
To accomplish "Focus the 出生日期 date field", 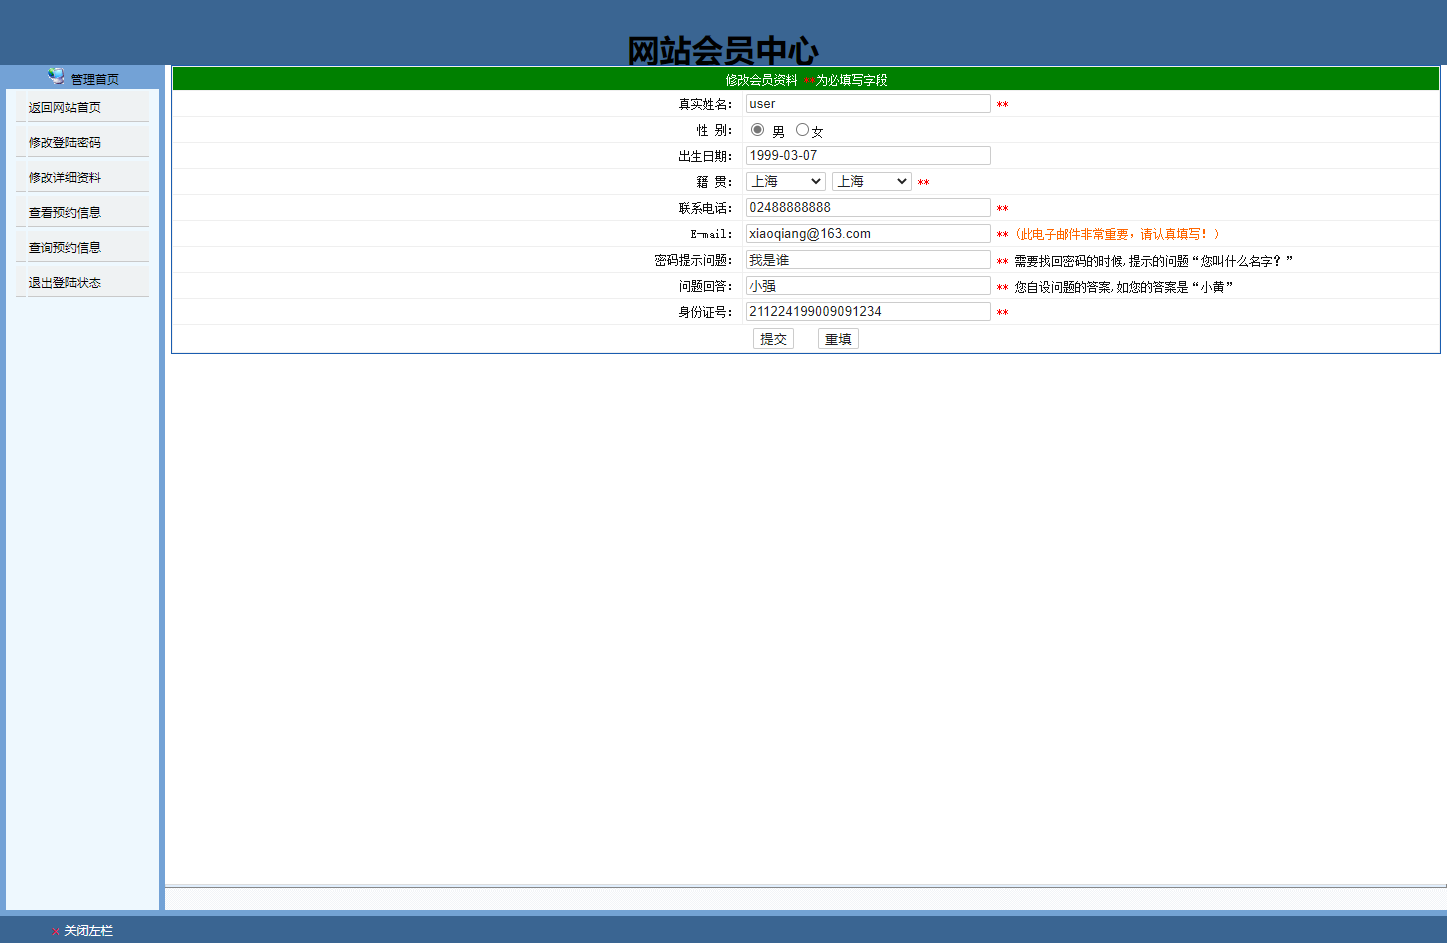I will (868, 156).
